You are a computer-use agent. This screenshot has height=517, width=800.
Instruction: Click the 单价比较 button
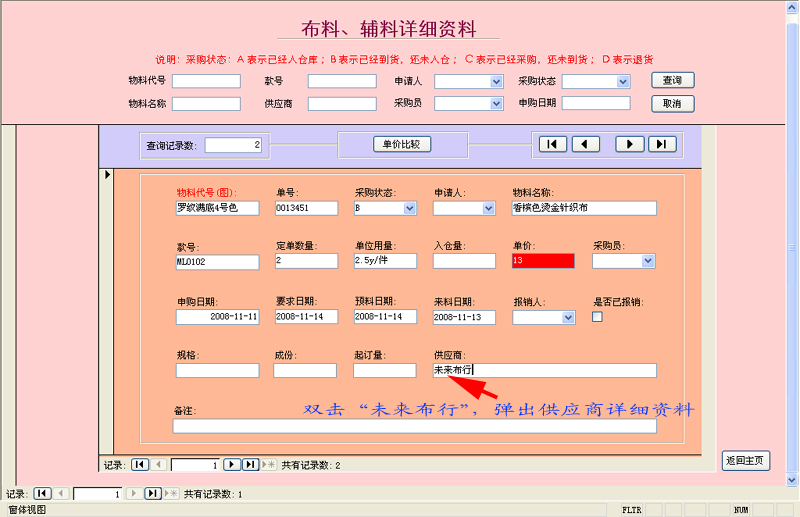pyautogui.click(x=402, y=144)
